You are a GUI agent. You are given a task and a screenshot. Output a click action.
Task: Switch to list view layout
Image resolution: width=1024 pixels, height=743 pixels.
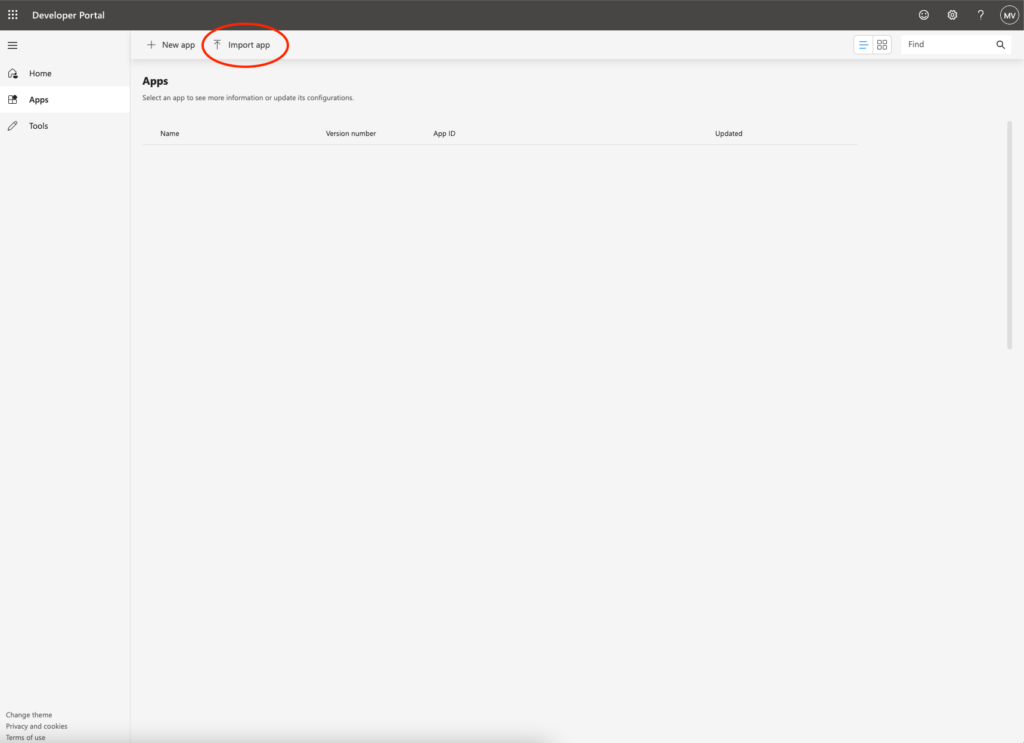[x=863, y=44]
